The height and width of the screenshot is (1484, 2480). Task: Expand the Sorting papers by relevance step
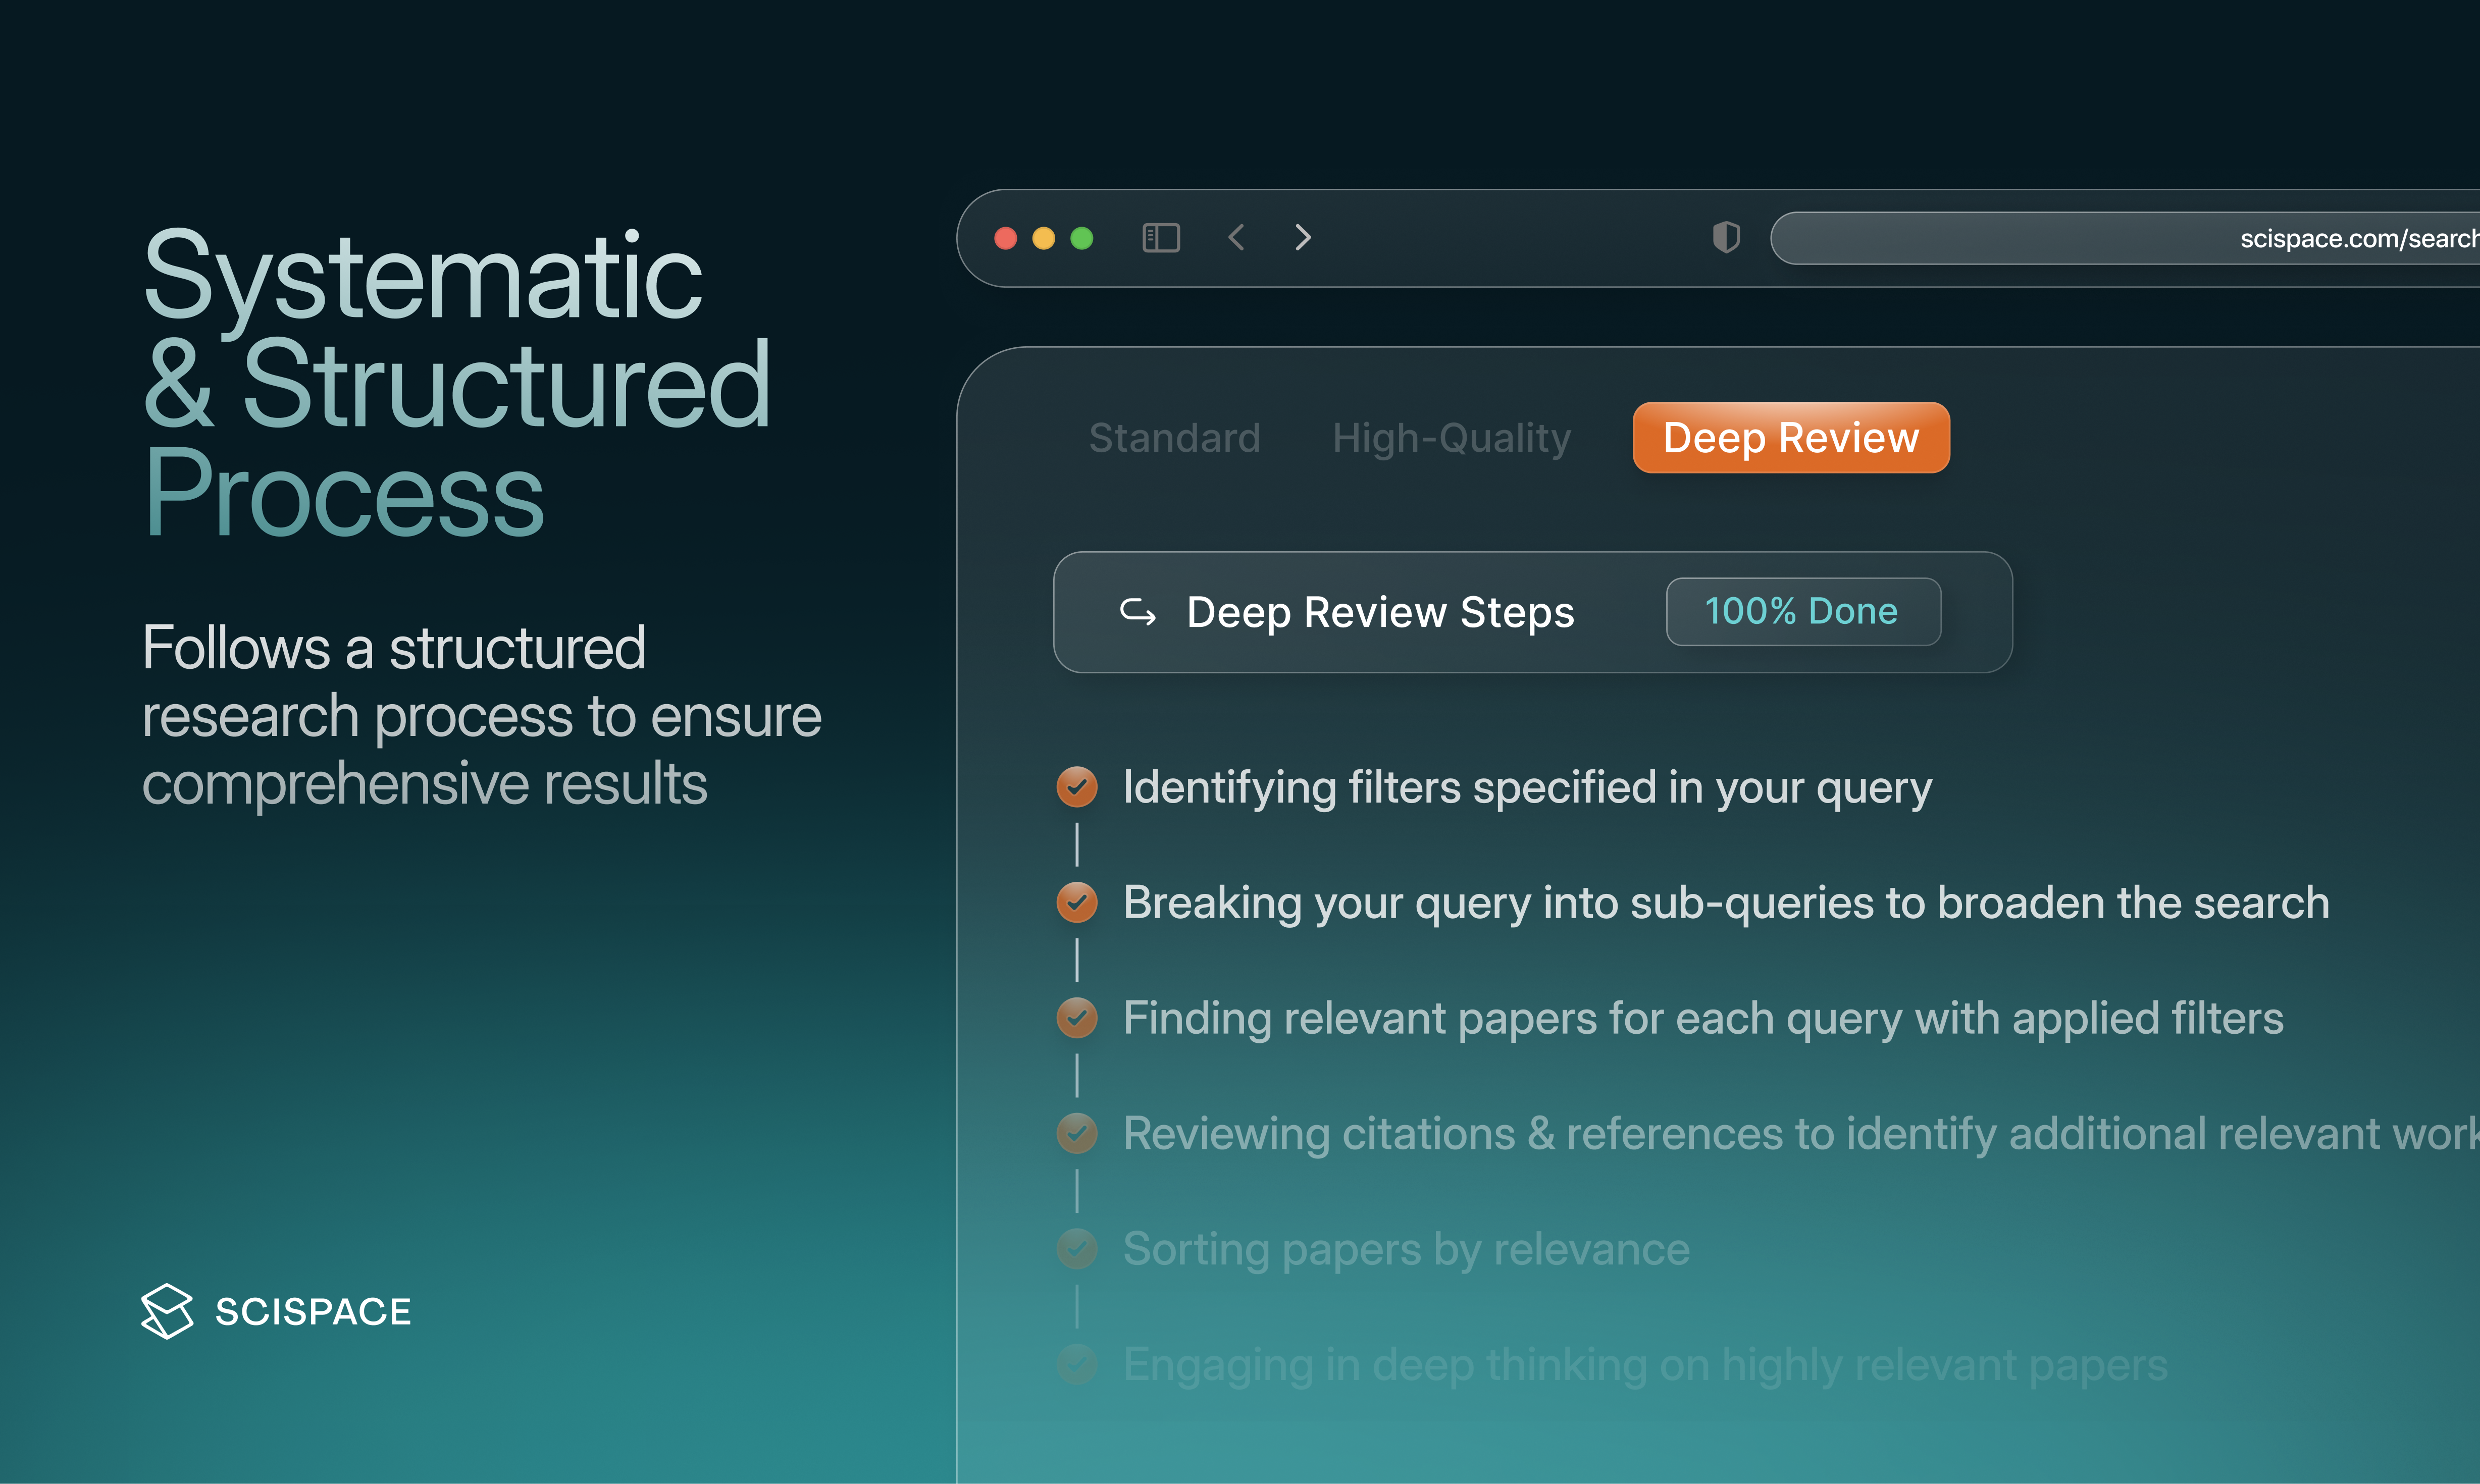point(1405,1249)
